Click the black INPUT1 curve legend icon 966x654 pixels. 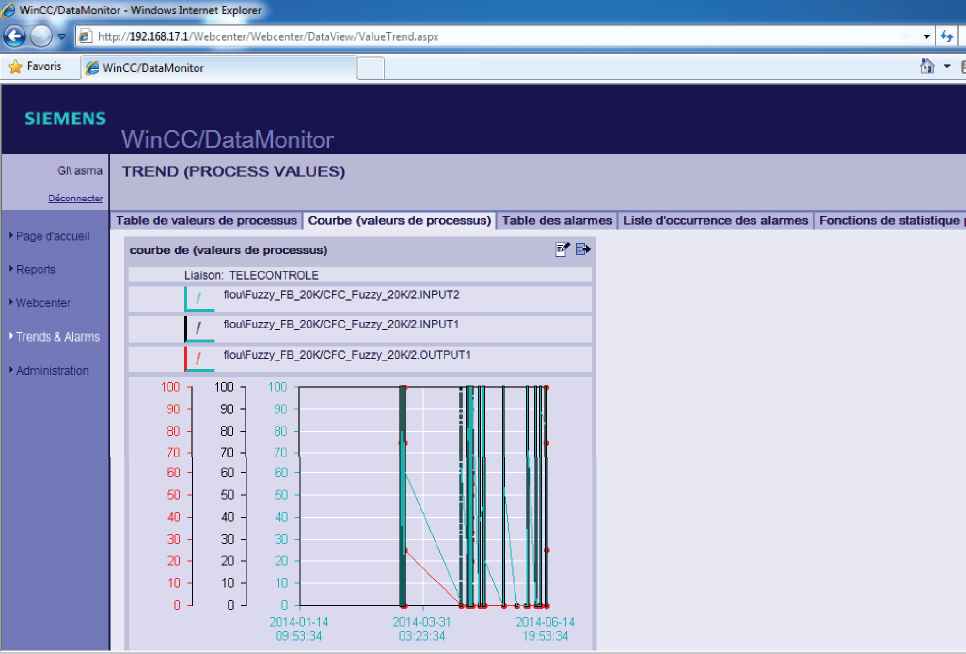198,328
